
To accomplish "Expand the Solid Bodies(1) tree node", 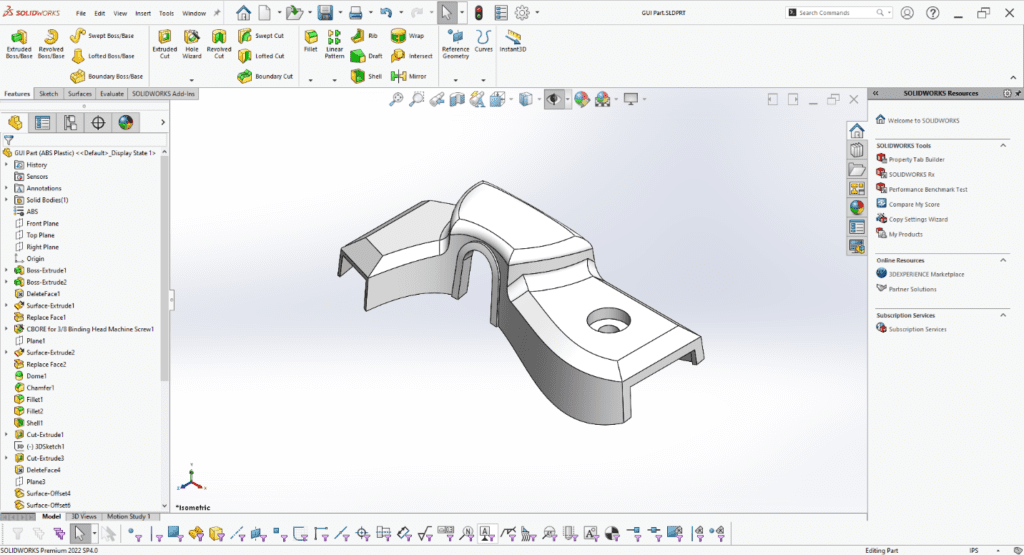I will coord(6,200).
